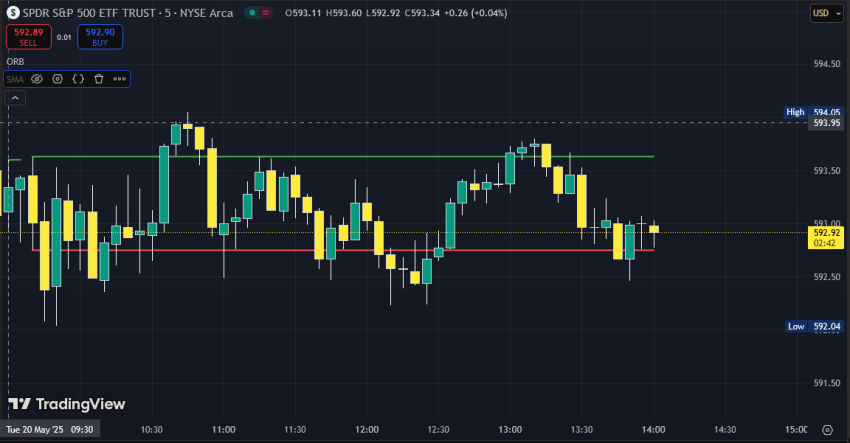Open the USD currency dropdown

click(827, 13)
